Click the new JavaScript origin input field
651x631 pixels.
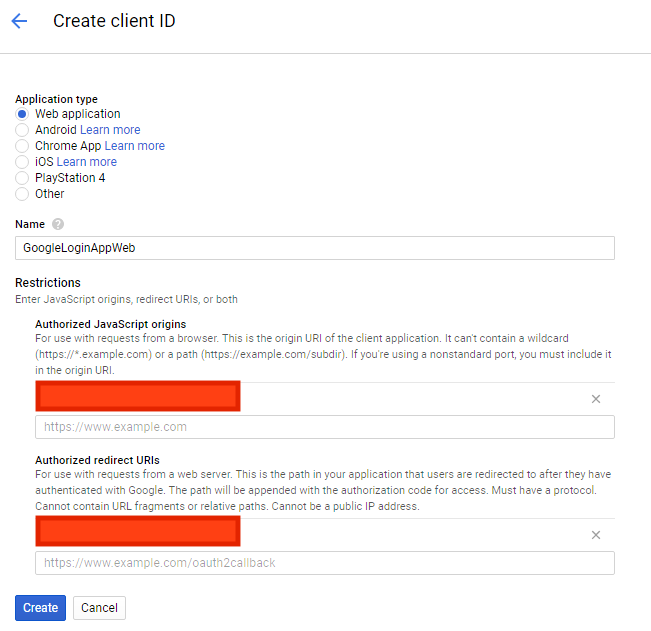325,427
